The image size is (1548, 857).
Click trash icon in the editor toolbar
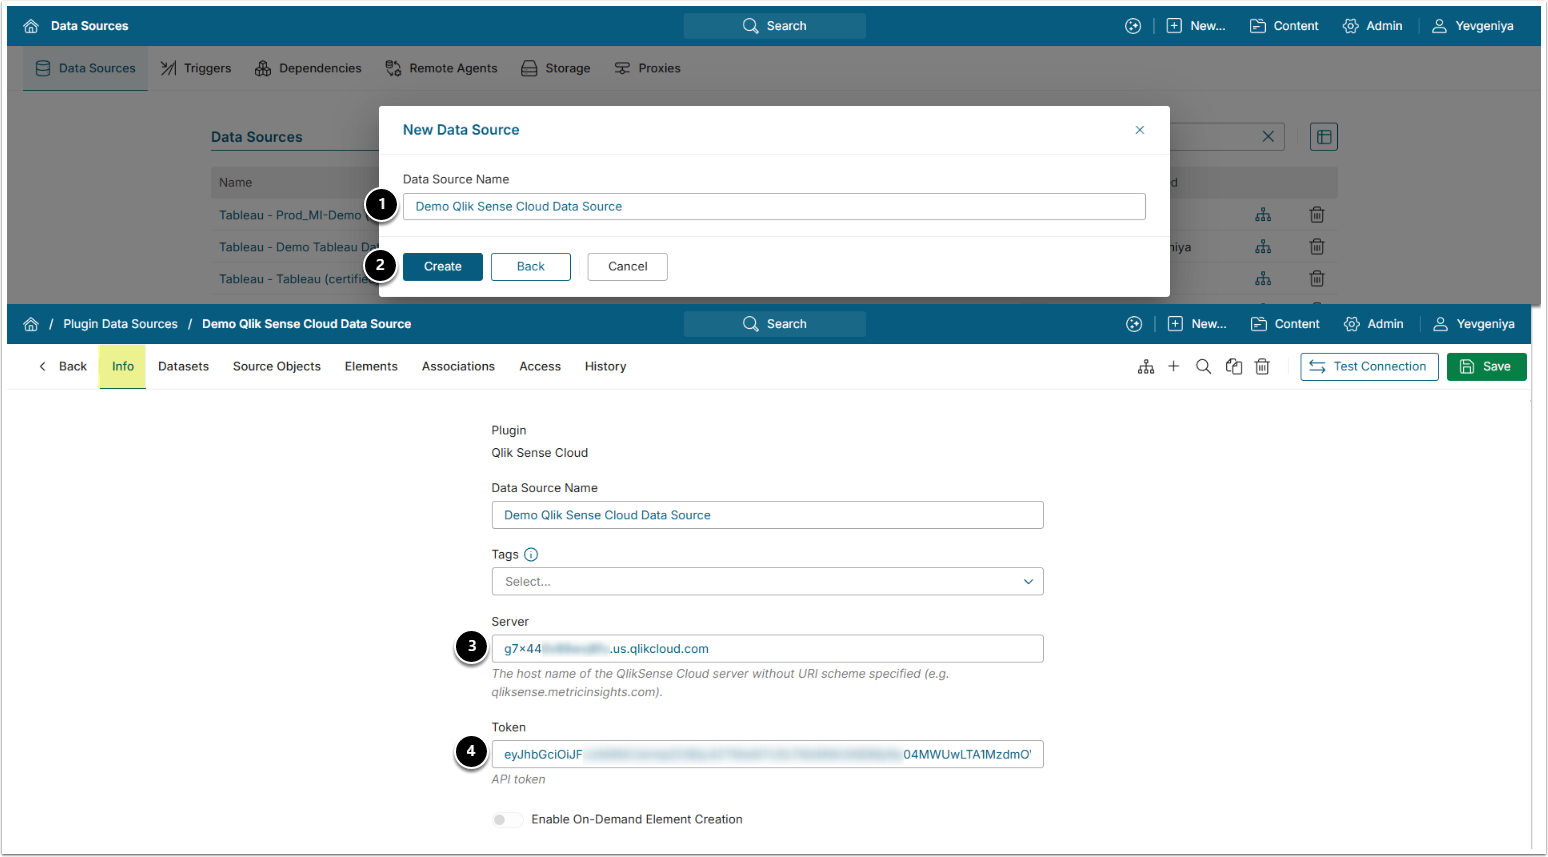(x=1263, y=367)
